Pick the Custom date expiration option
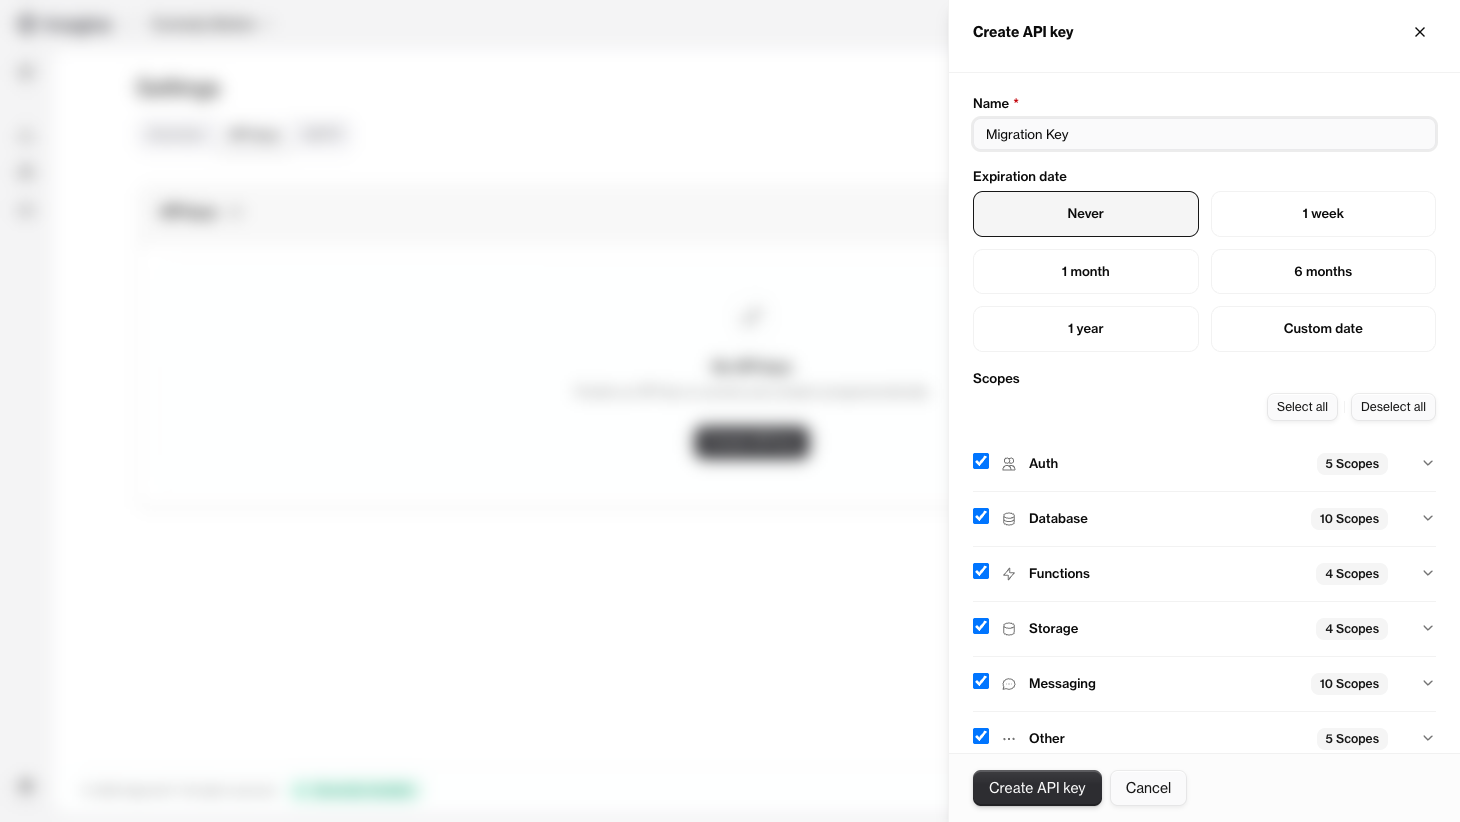 [x=1323, y=328]
